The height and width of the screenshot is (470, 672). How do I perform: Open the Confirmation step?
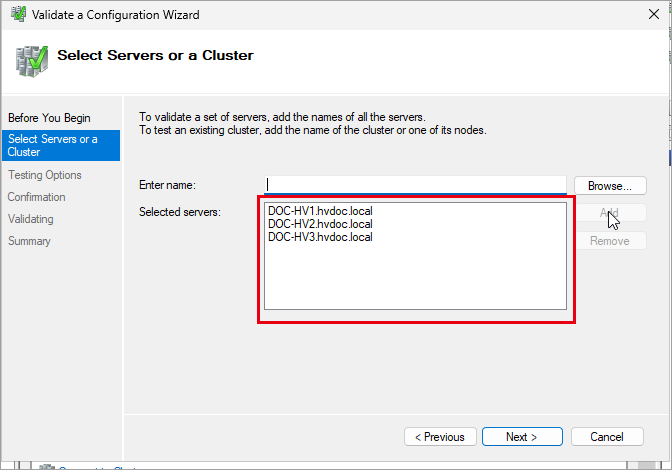[37, 197]
